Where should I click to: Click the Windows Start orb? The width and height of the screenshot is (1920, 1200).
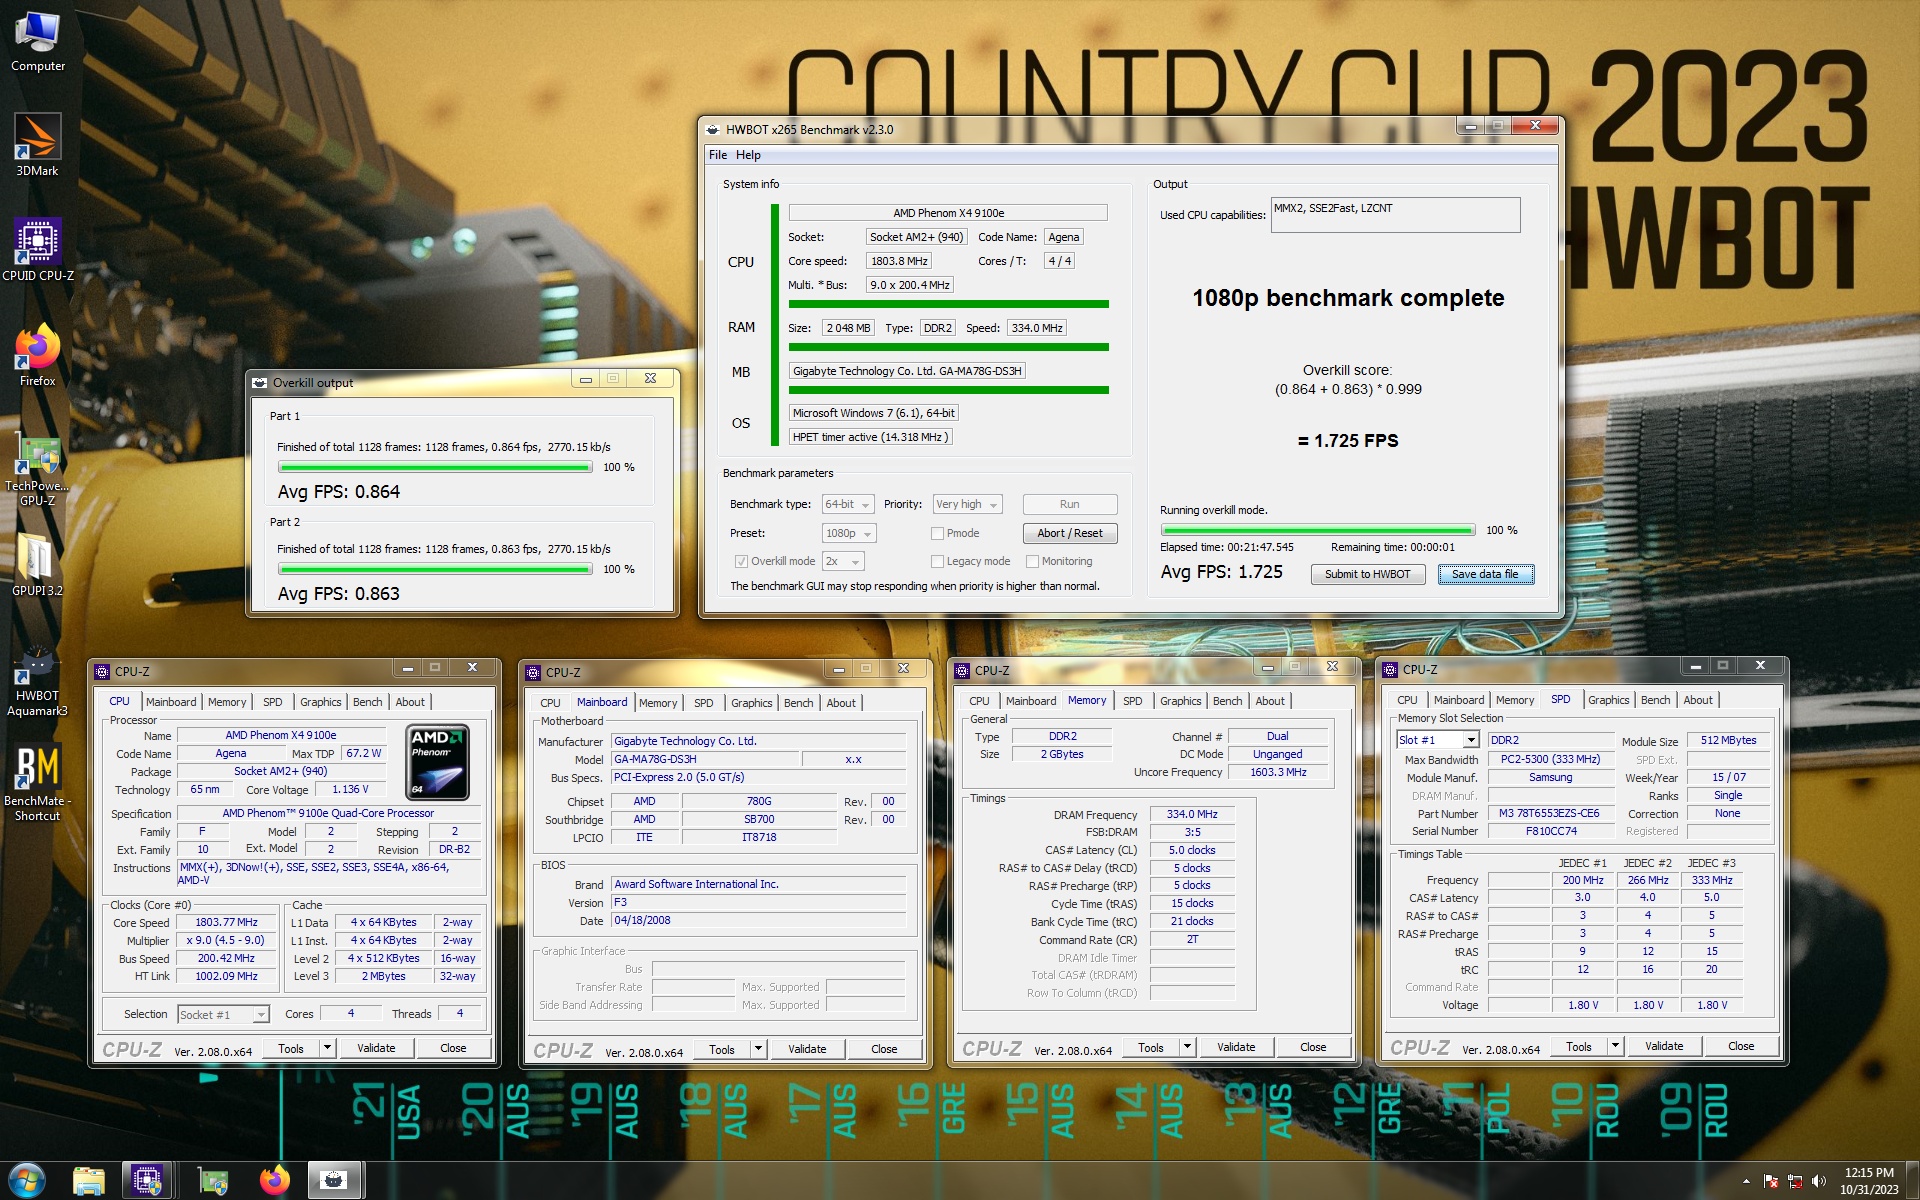27,1180
